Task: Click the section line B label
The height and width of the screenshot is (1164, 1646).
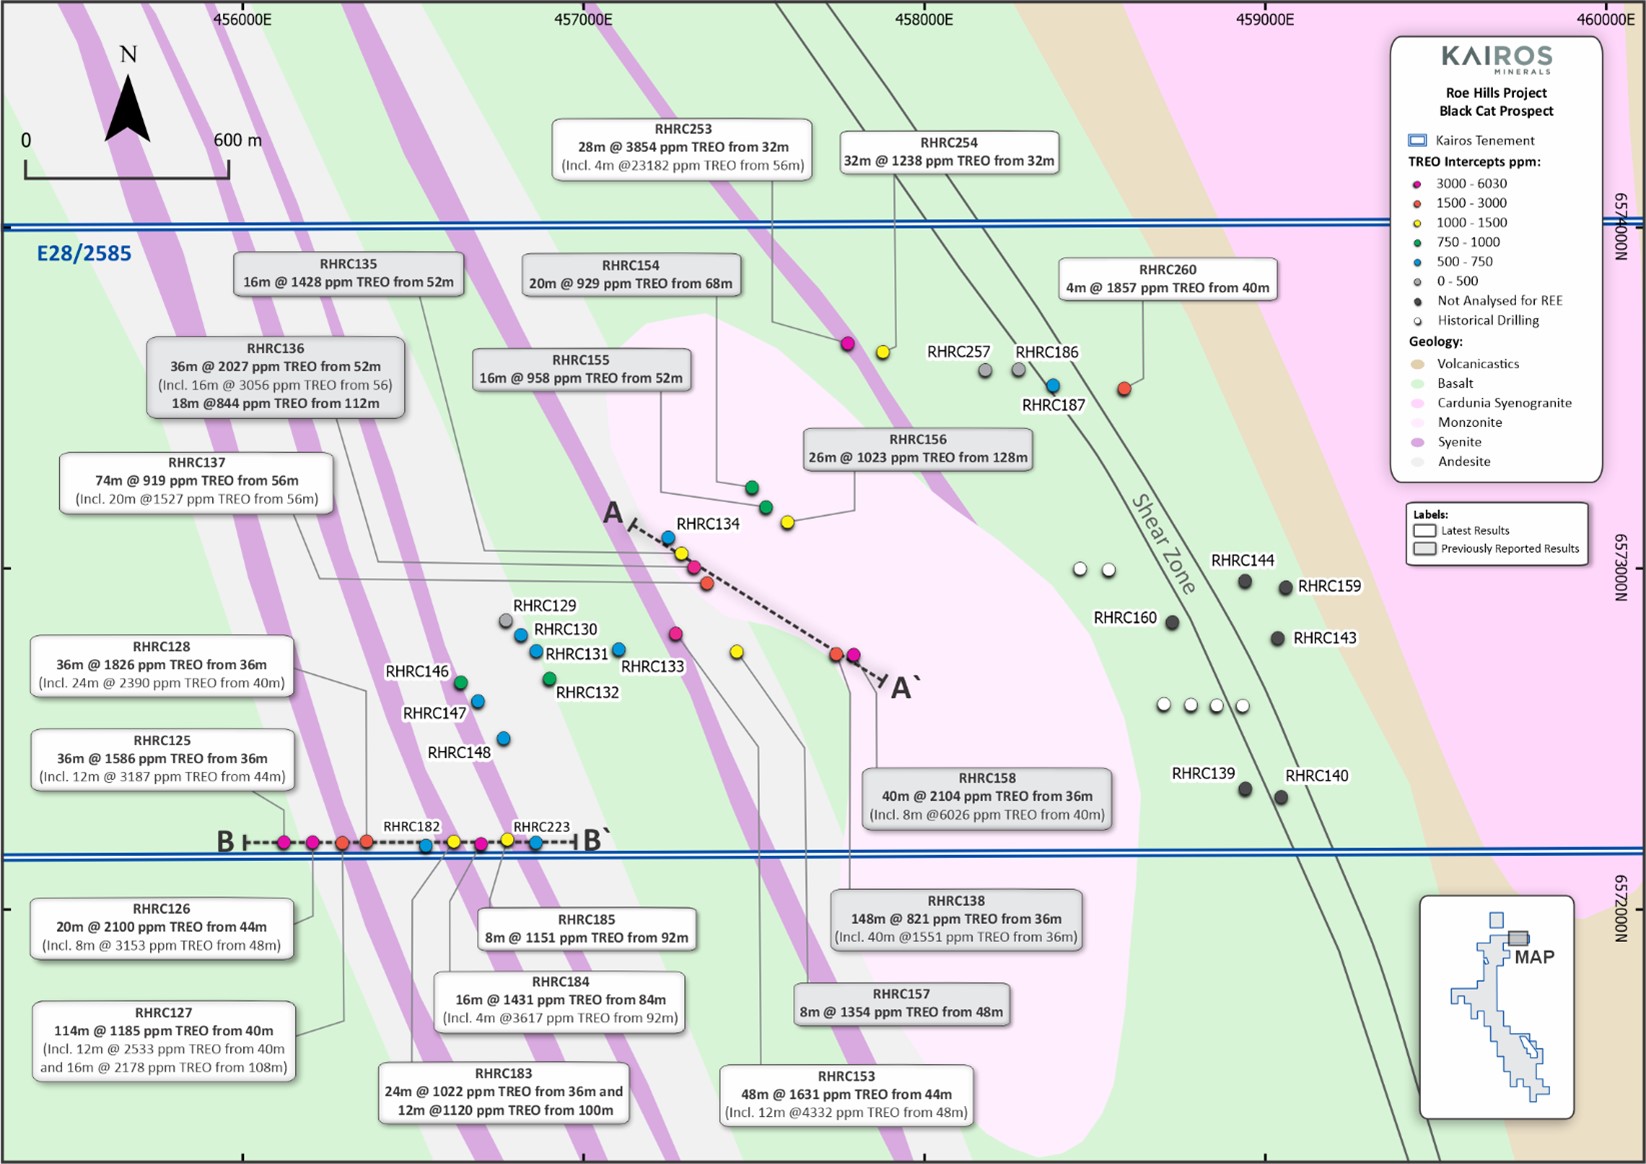Action: click(226, 842)
